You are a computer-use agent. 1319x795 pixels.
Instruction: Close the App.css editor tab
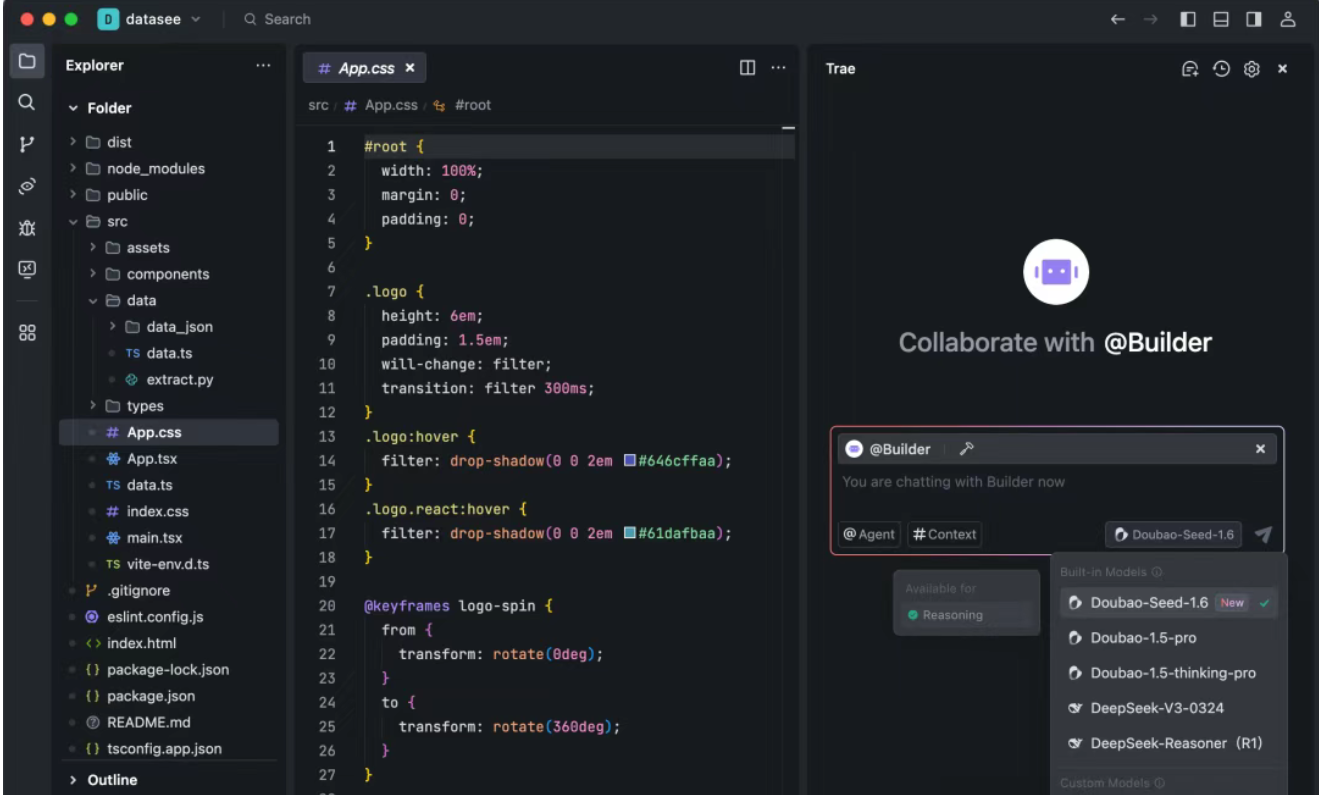tap(410, 68)
